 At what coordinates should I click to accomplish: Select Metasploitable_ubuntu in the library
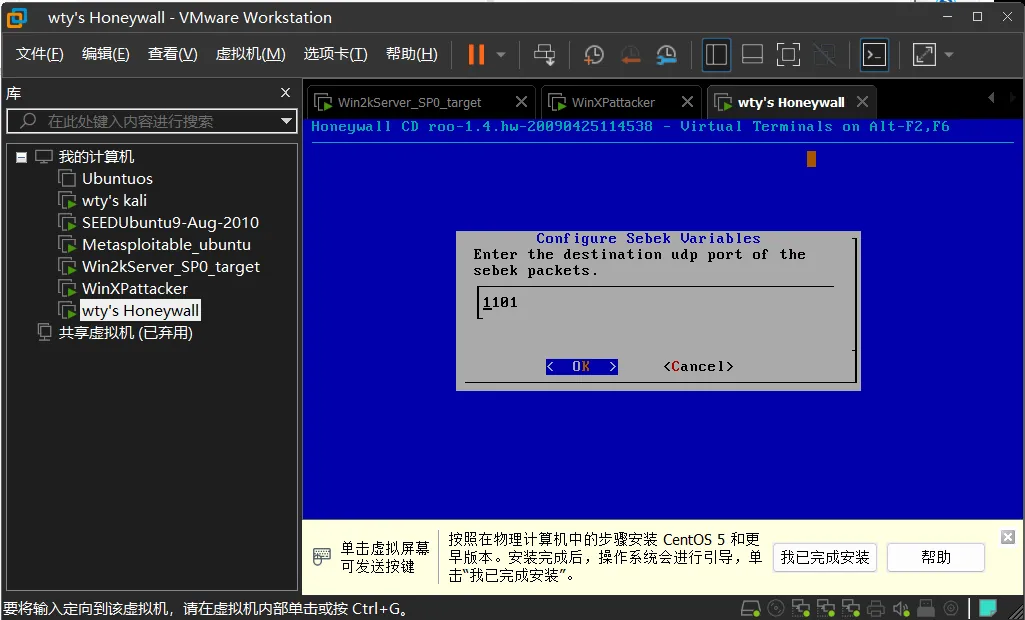(x=166, y=245)
